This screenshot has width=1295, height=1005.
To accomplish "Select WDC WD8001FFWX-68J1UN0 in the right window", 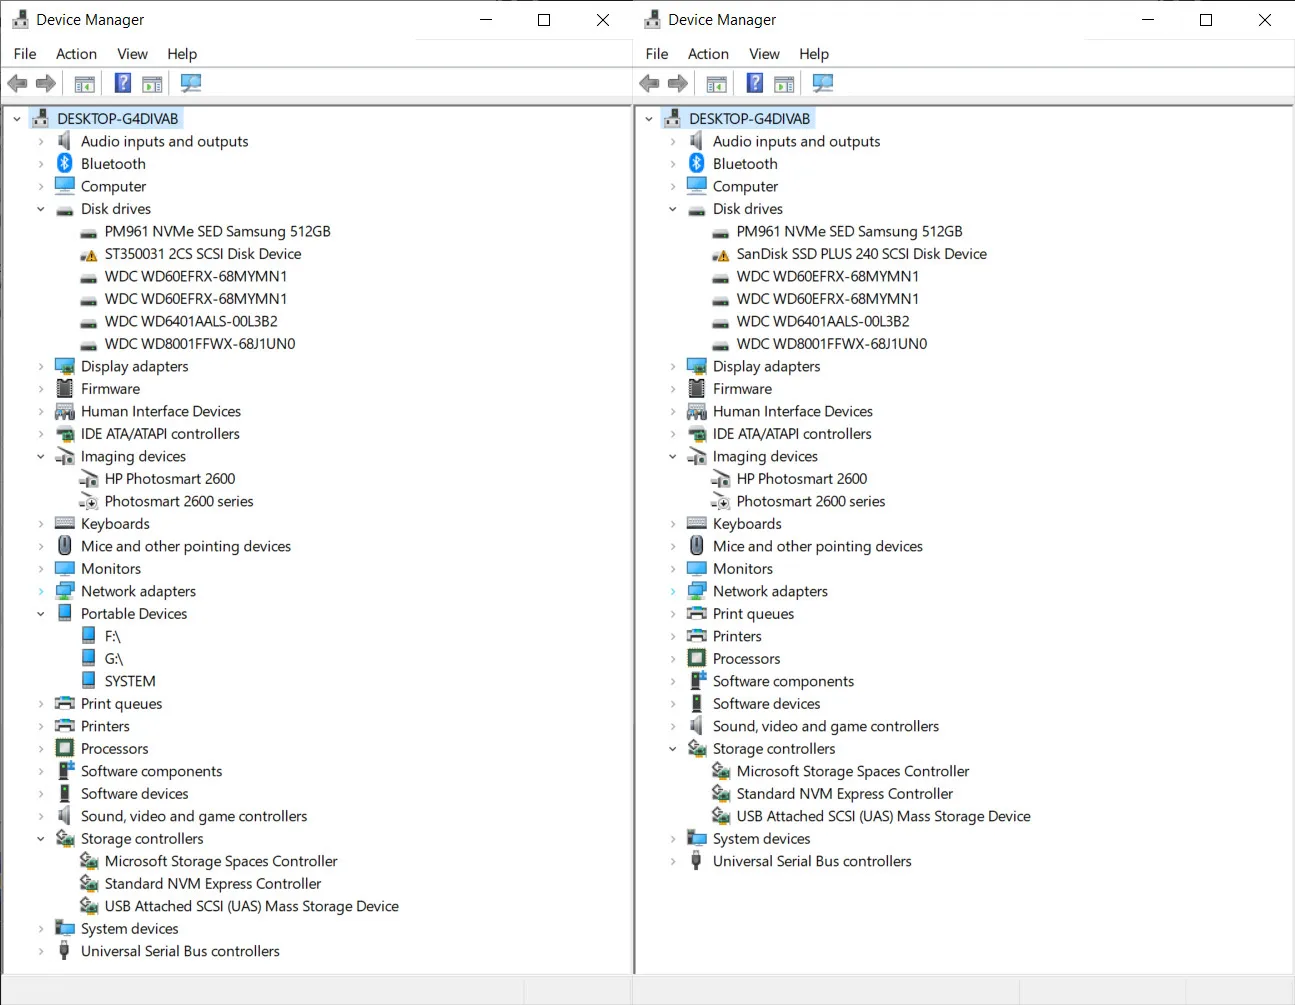I will [832, 344].
